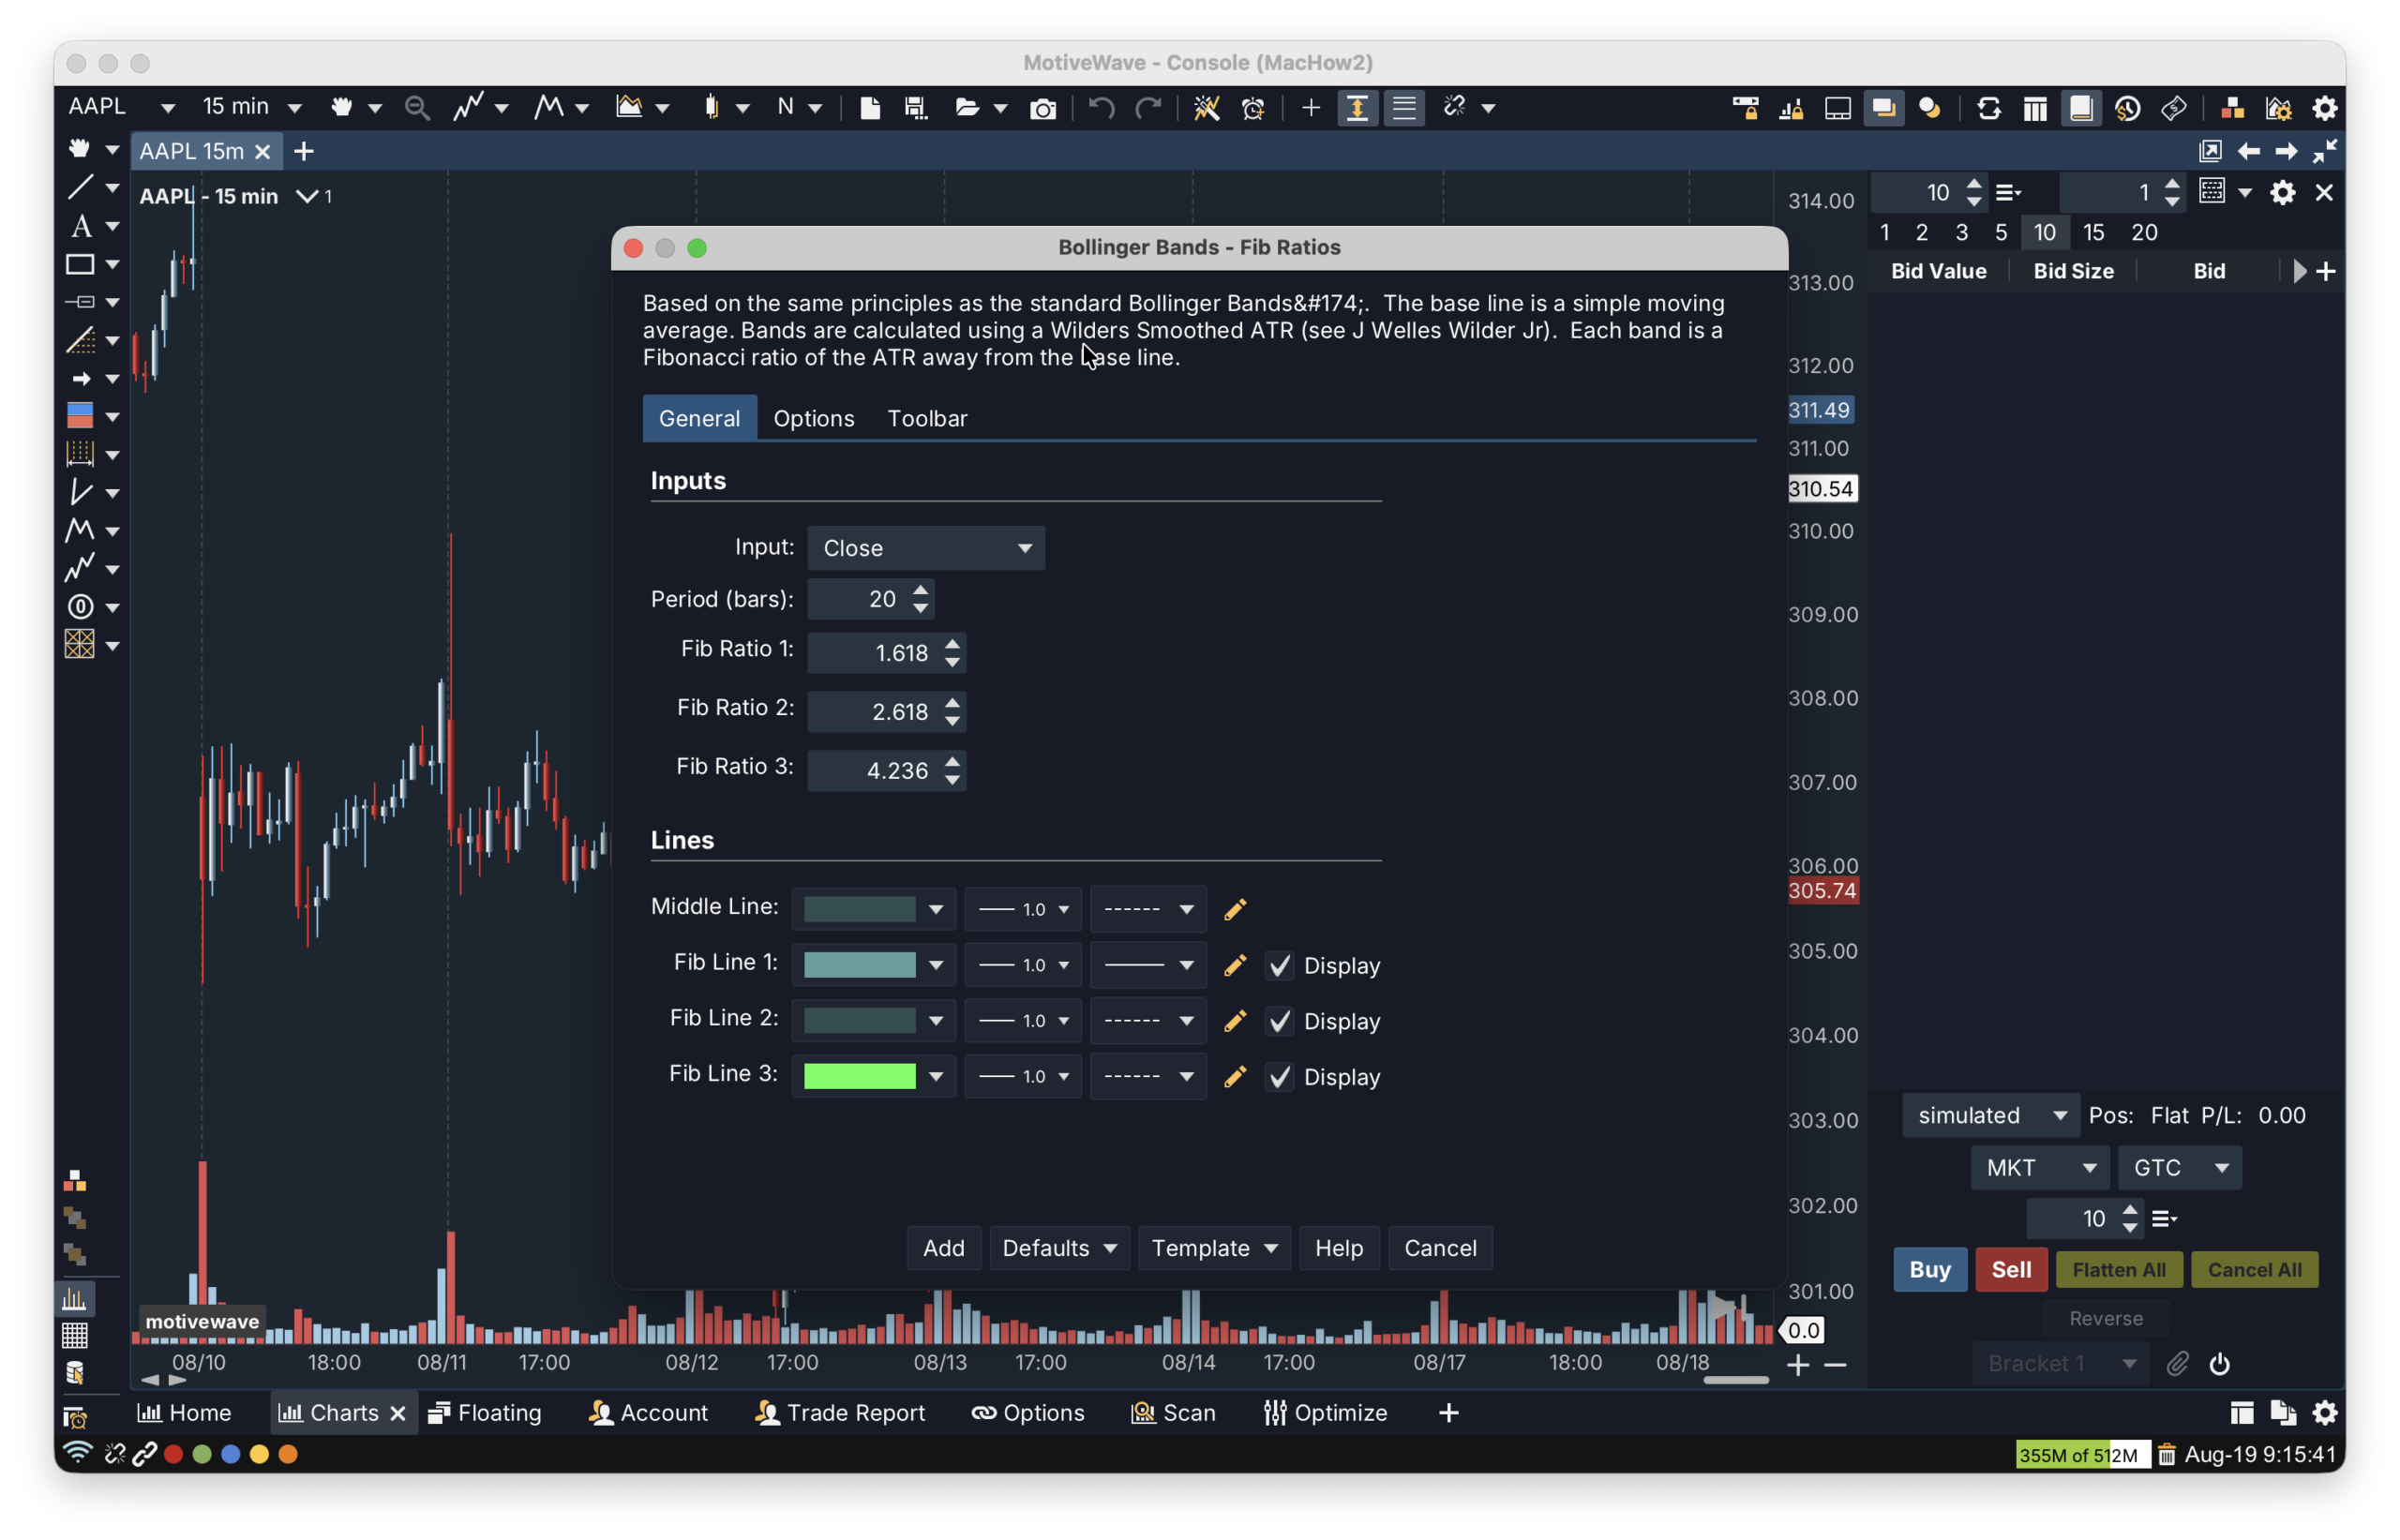
Task: Click the blue Buy button
Action: [1929, 1270]
